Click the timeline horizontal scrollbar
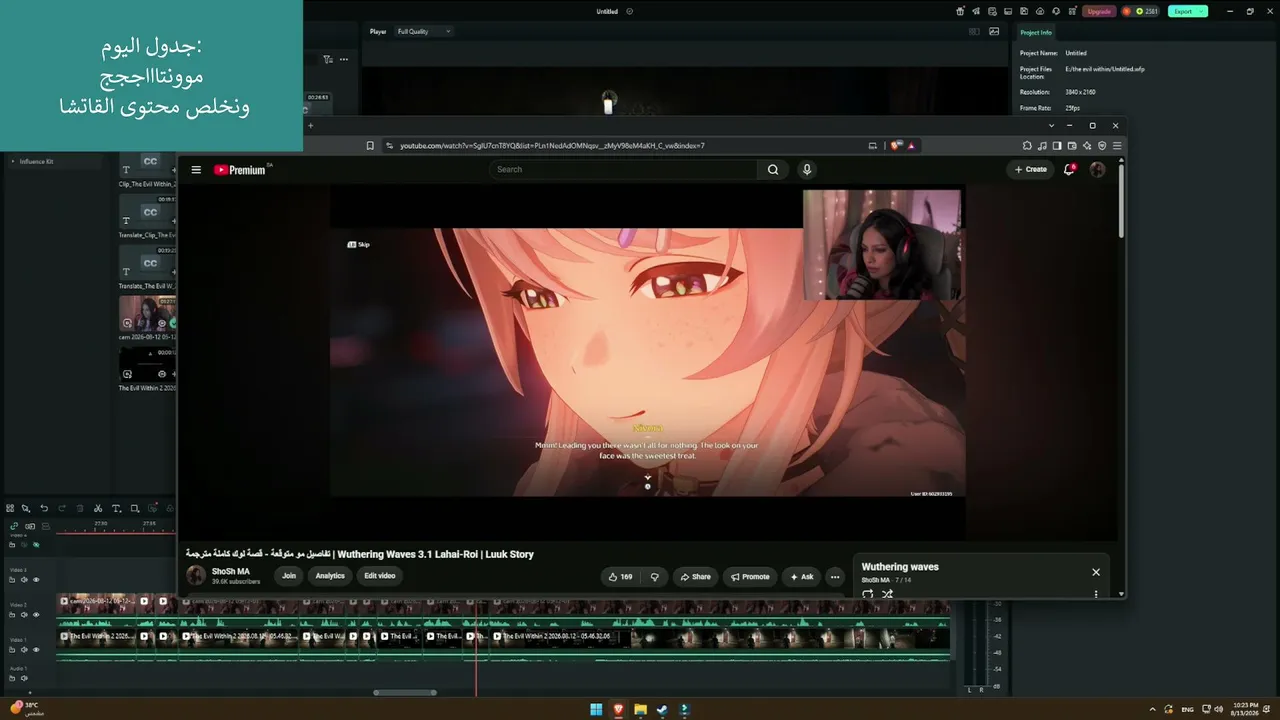The height and width of the screenshot is (720, 1280). tap(405, 692)
